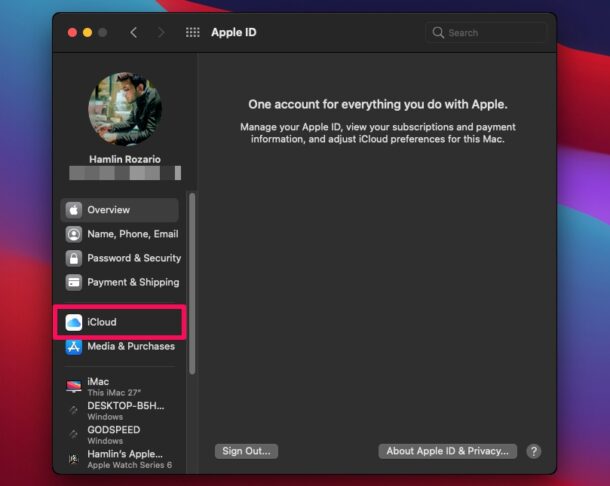Open help with the question mark button
This screenshot has width=610, height=486.
(534, 451)
